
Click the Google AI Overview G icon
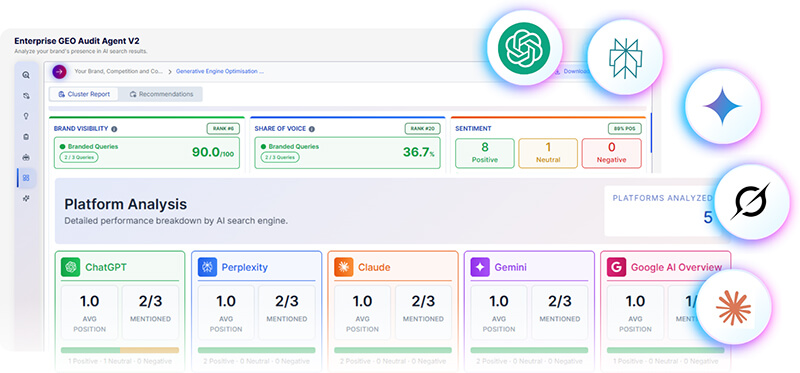(616, 267)
